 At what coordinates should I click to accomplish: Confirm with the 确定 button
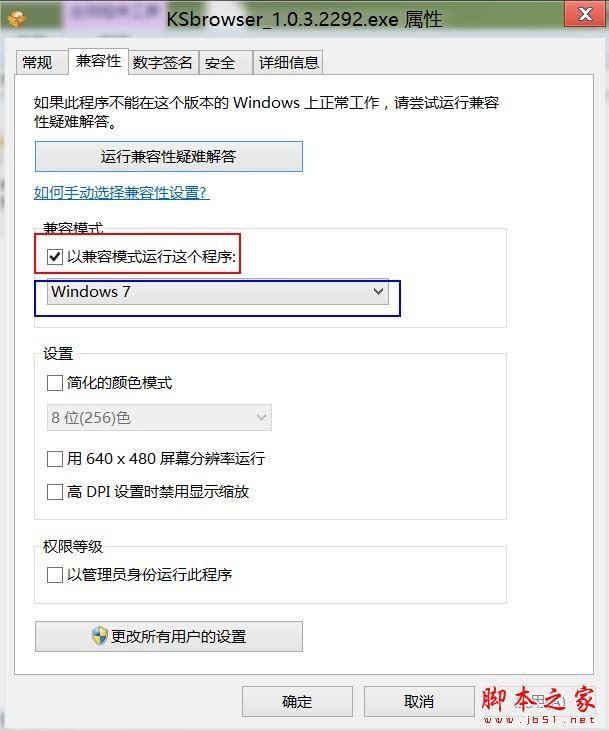click(x=297, y=701)
